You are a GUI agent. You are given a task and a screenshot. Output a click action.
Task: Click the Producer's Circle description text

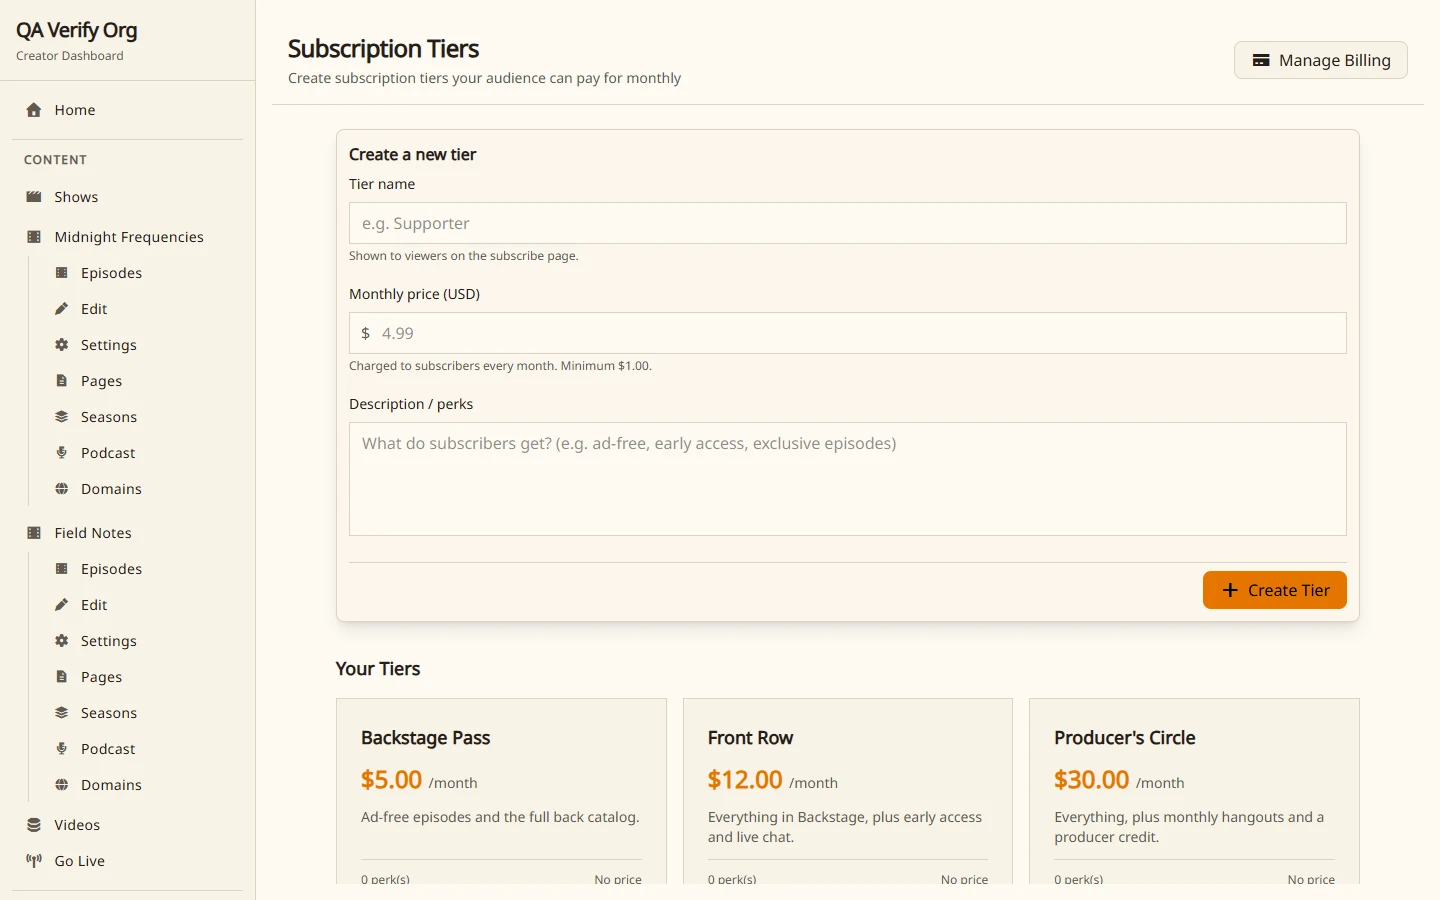click(x=1189, y=827)
